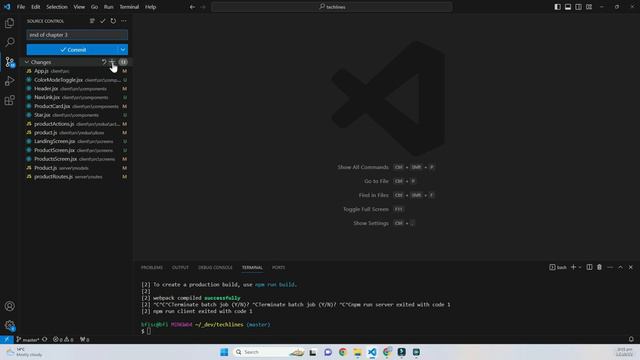Kill terminal with trash icon
Viewport: 640px width, 360px height.
tap(599, 267)
